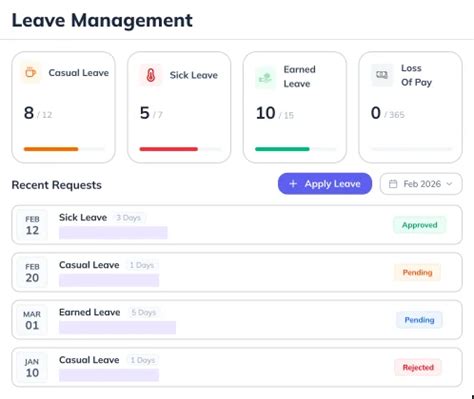Click the 1 Days tag on JAN 10 request
474x399 pixels.
(x=143, y=360)
